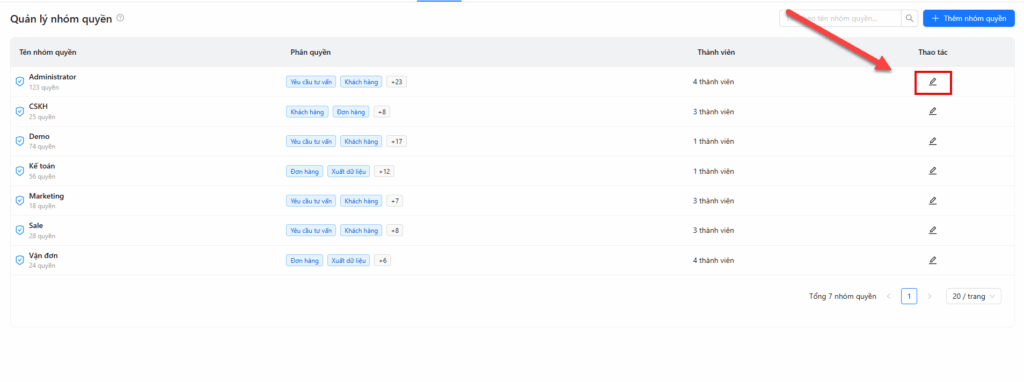Image resolution: width=1024 pixels, height=382 pixels.
Task: Click Tổng 7 nhóm quyền total text
Action: [x=842, y=296]
